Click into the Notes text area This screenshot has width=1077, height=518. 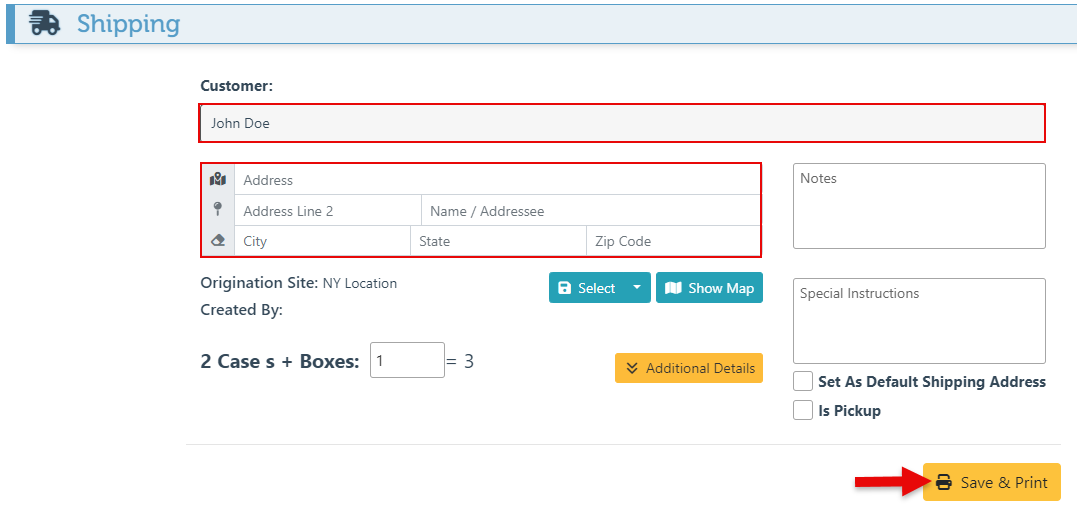click(x=918, y=206)
